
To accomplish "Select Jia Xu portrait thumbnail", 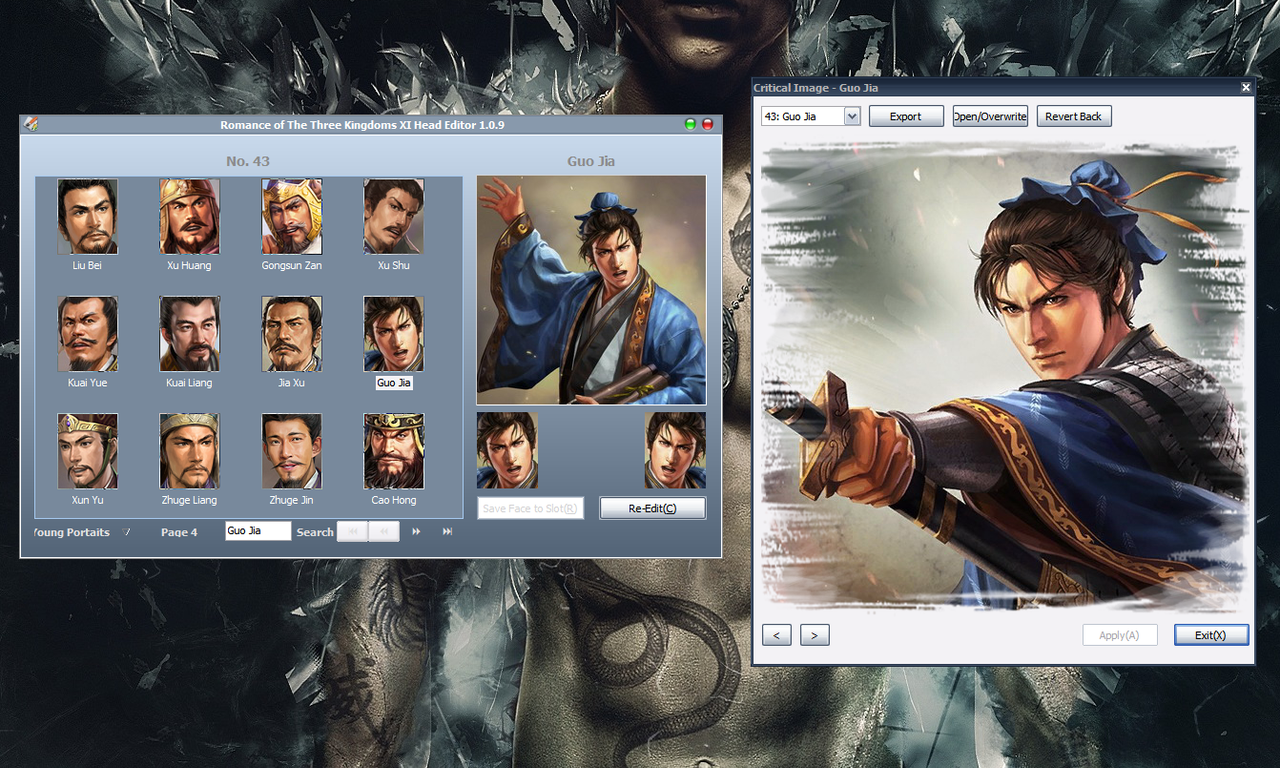I will (292, 333).
